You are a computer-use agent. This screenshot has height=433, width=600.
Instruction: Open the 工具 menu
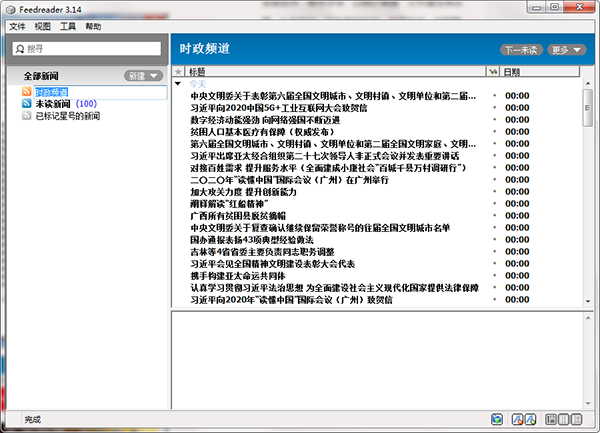67,26
